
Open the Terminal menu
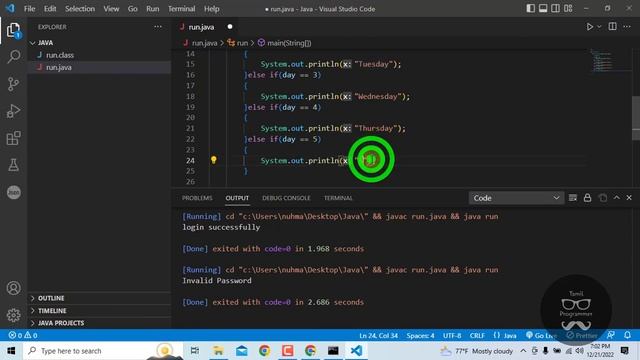tap(181, 9)
